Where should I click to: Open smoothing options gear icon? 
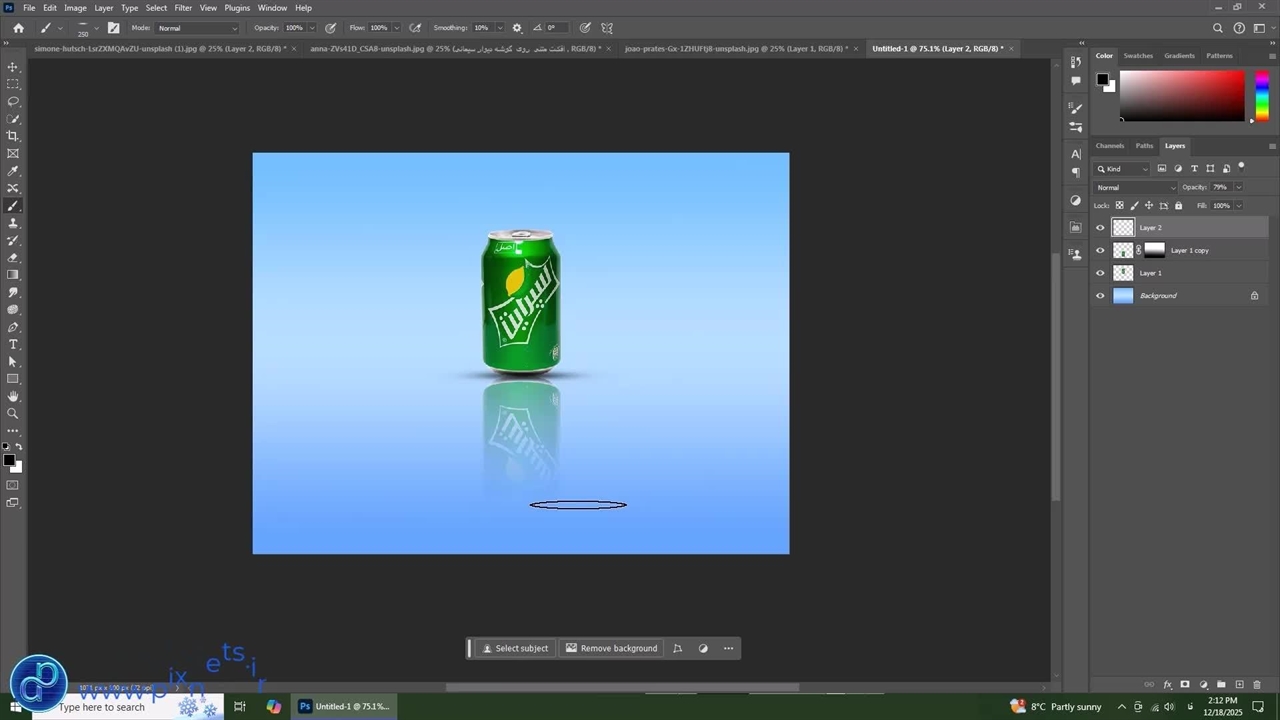(517, 28)
